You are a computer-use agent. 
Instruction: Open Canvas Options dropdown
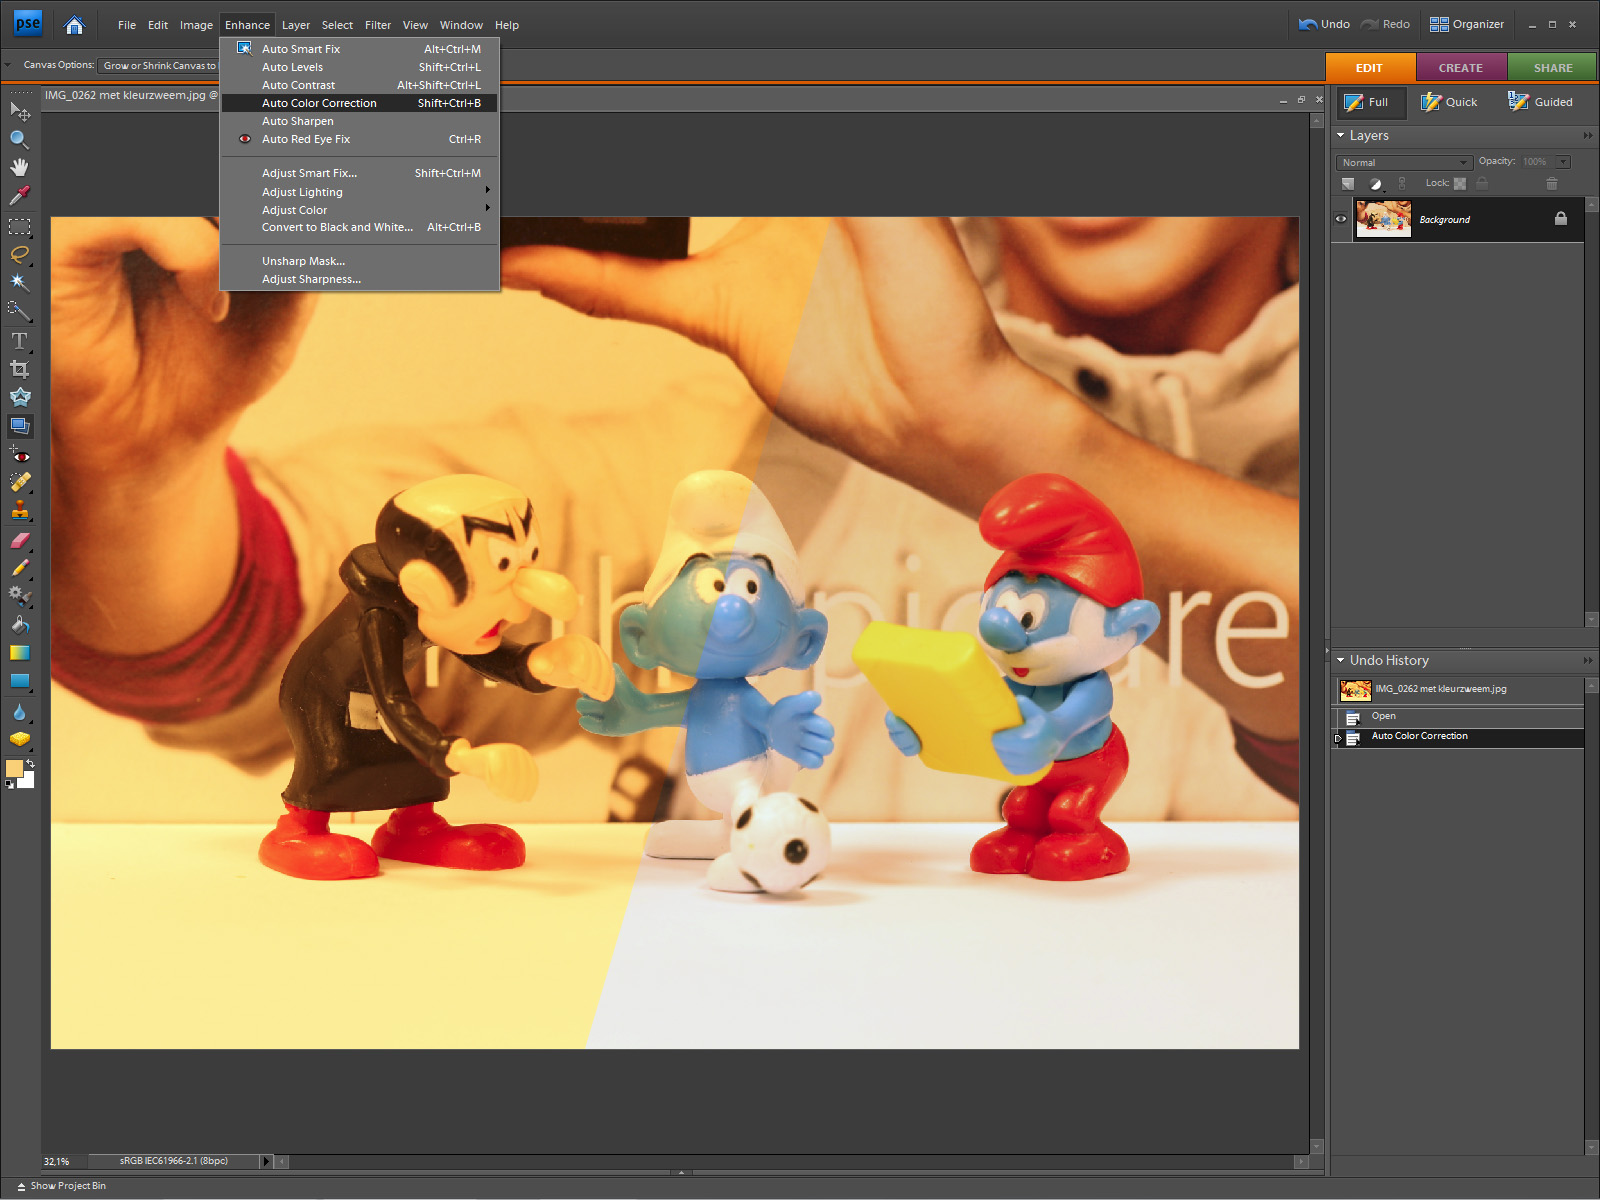(159, 65)
